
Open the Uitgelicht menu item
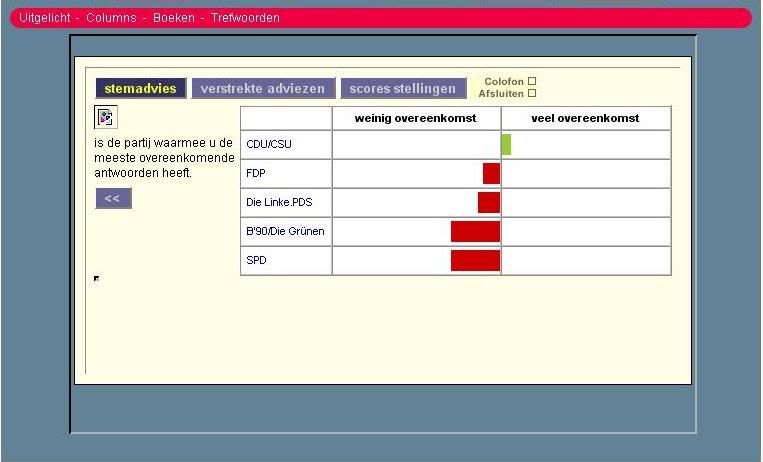click(45, 18)
